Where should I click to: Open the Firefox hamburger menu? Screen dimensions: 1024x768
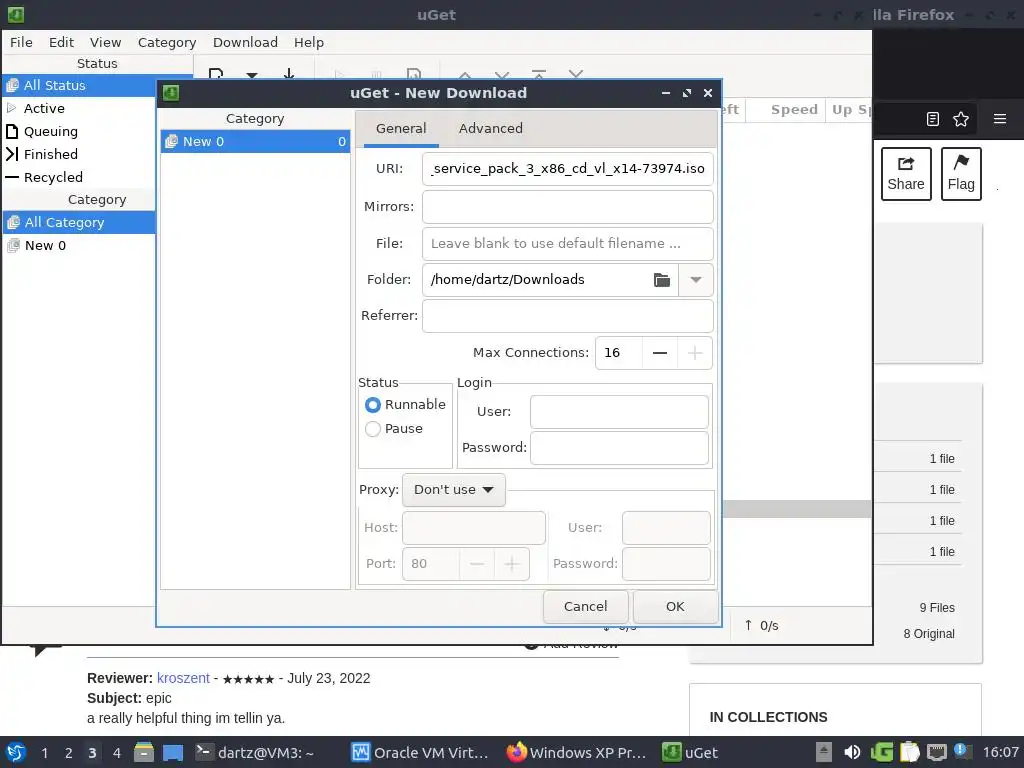pos(999,119)
